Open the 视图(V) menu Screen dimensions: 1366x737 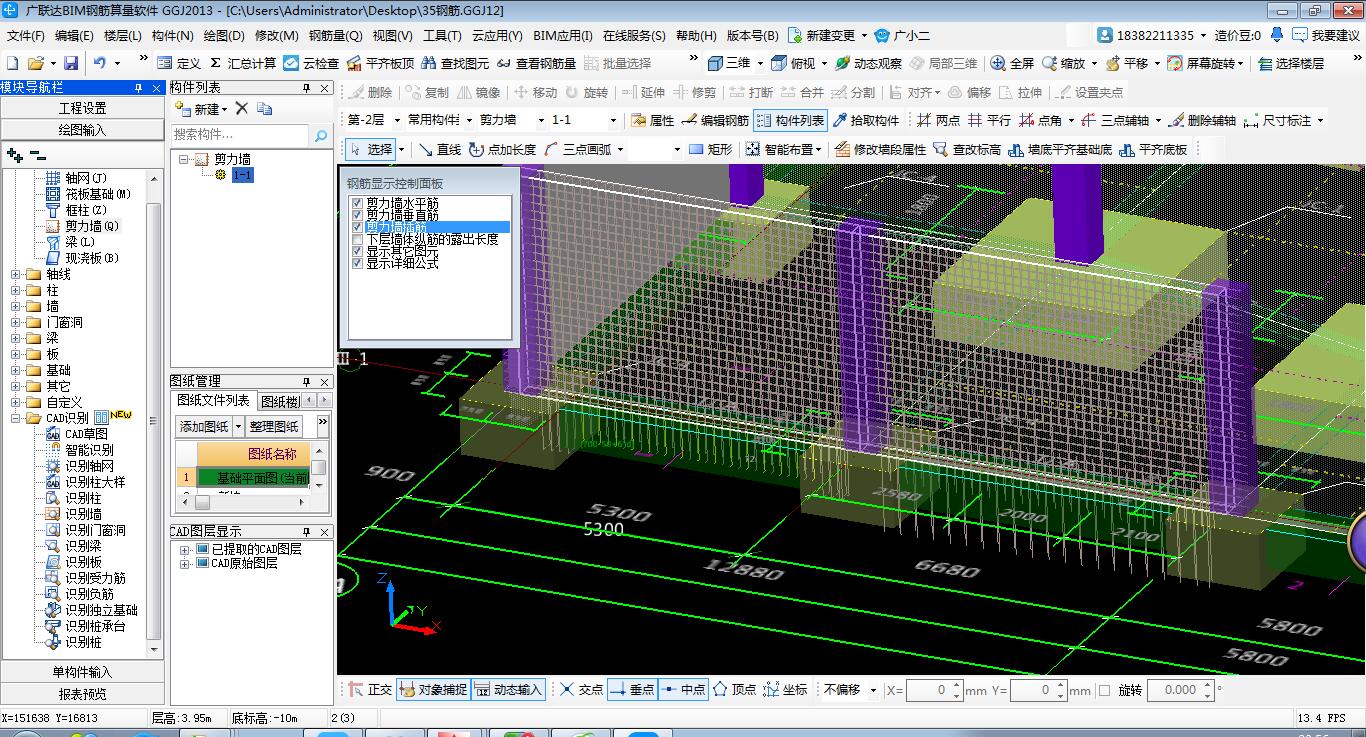click(x=392, y=35)
